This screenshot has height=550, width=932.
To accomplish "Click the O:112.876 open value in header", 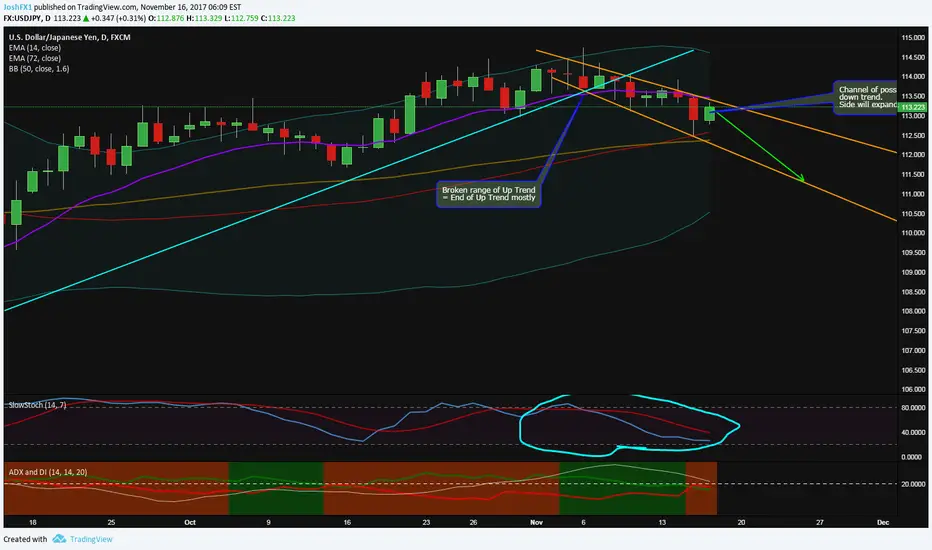I will coord(166,18).
